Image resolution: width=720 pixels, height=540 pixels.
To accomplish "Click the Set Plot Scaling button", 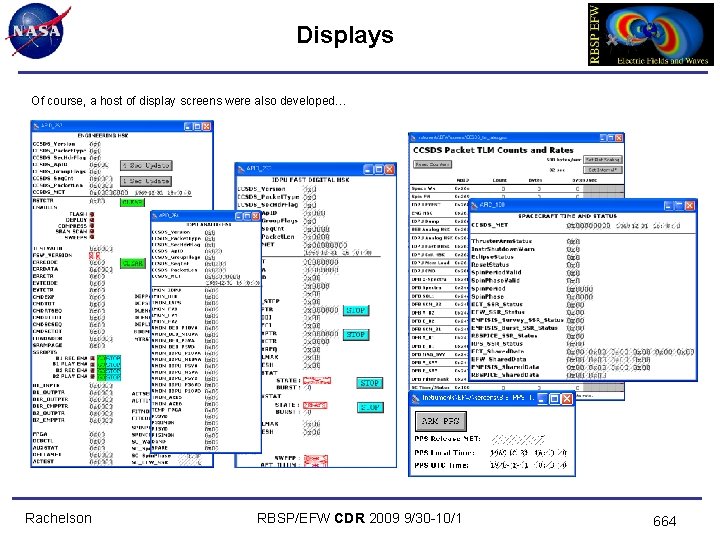I will coord(602,159).
